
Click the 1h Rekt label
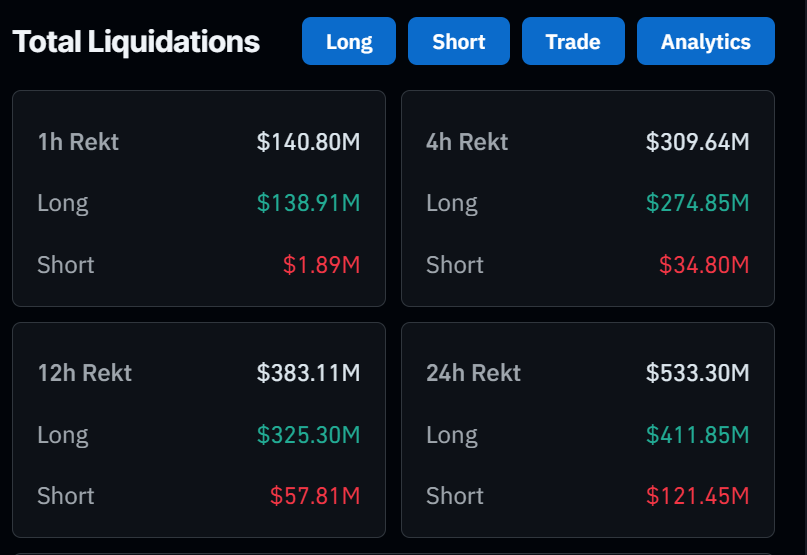tap(78, 142)
